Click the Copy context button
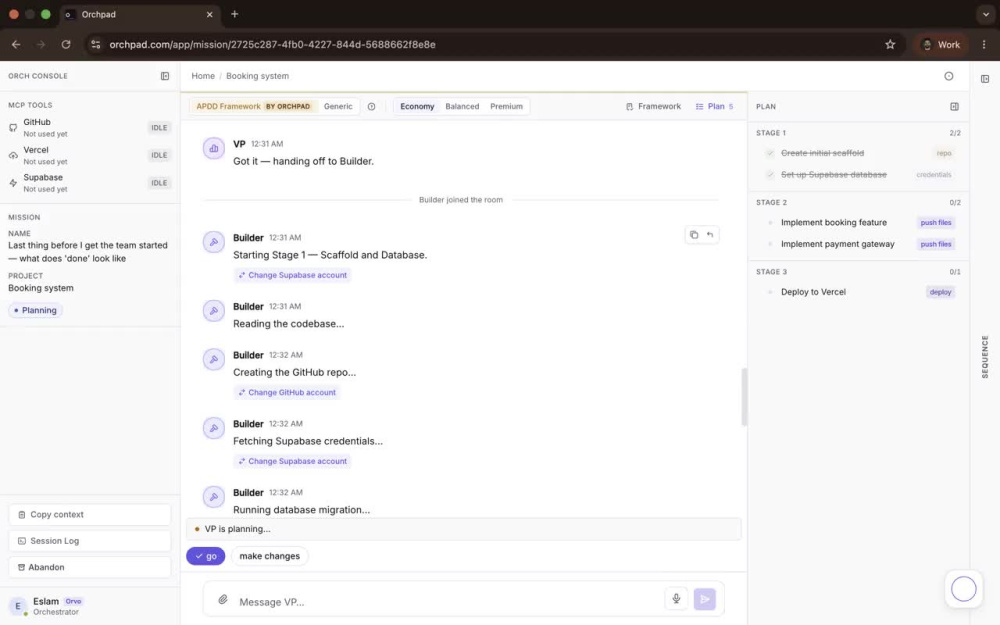 point(89,515)
